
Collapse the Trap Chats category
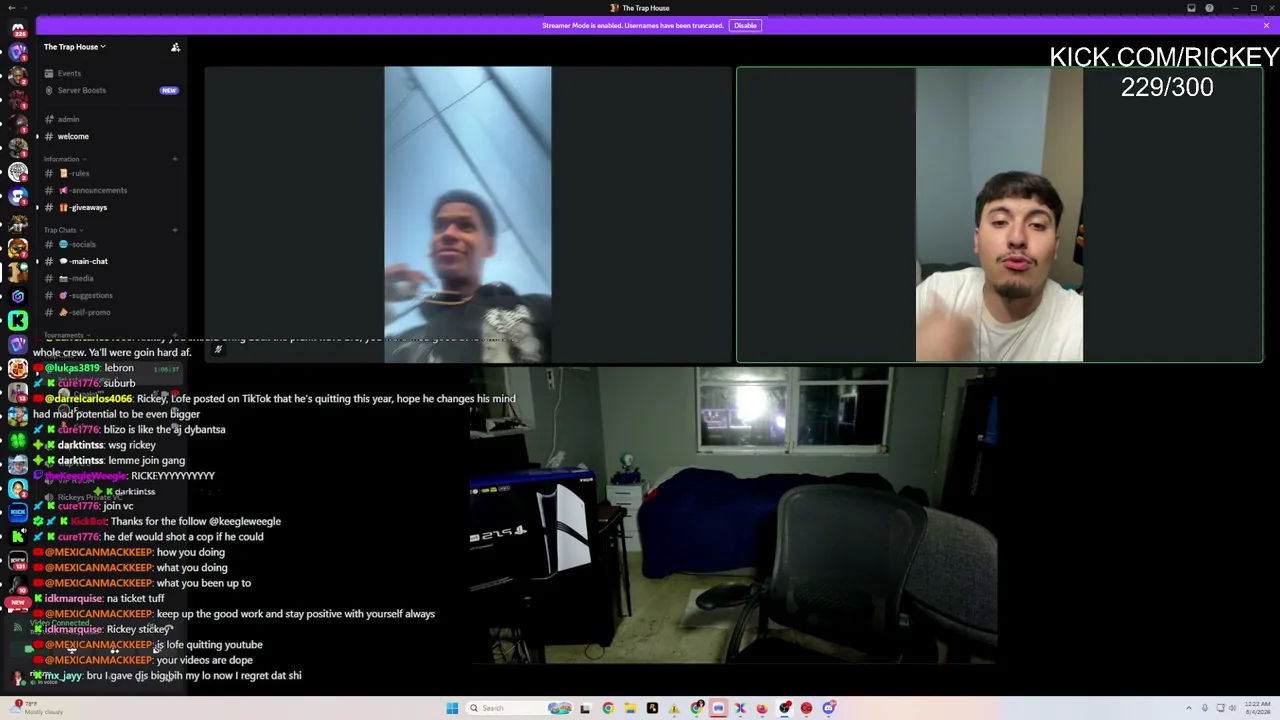coord(63,230)
